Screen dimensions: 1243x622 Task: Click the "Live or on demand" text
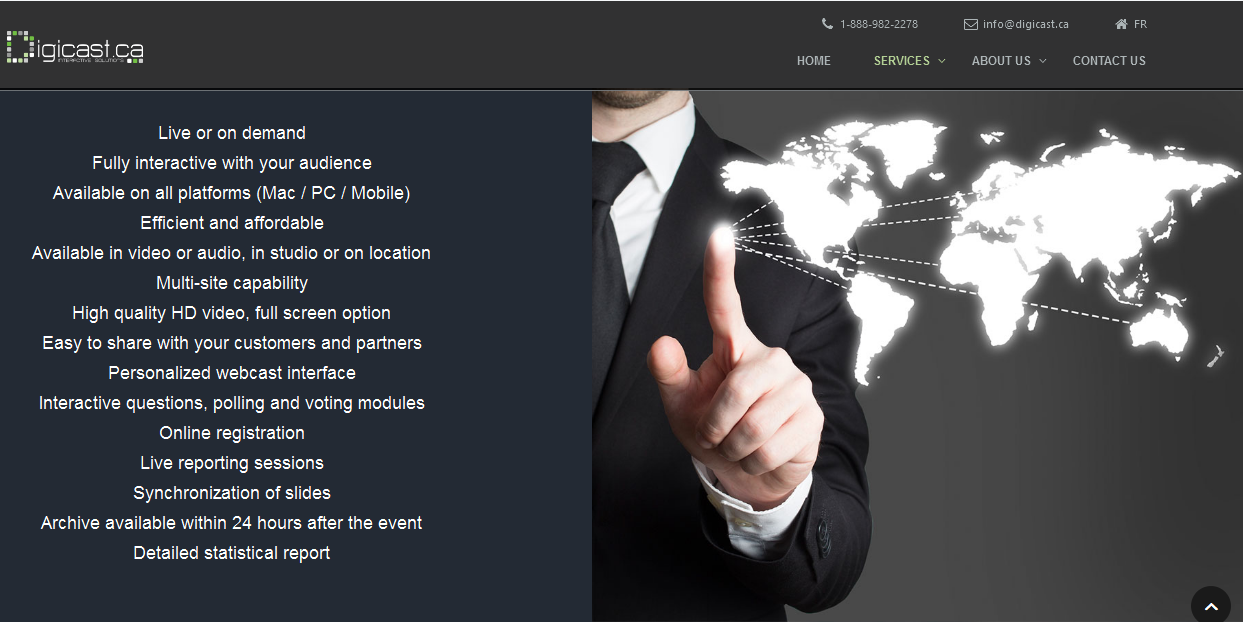pos(232,133)
